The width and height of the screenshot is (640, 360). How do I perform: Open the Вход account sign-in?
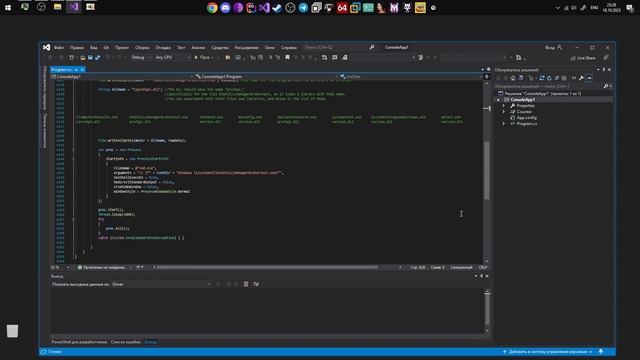click(554, 48)
